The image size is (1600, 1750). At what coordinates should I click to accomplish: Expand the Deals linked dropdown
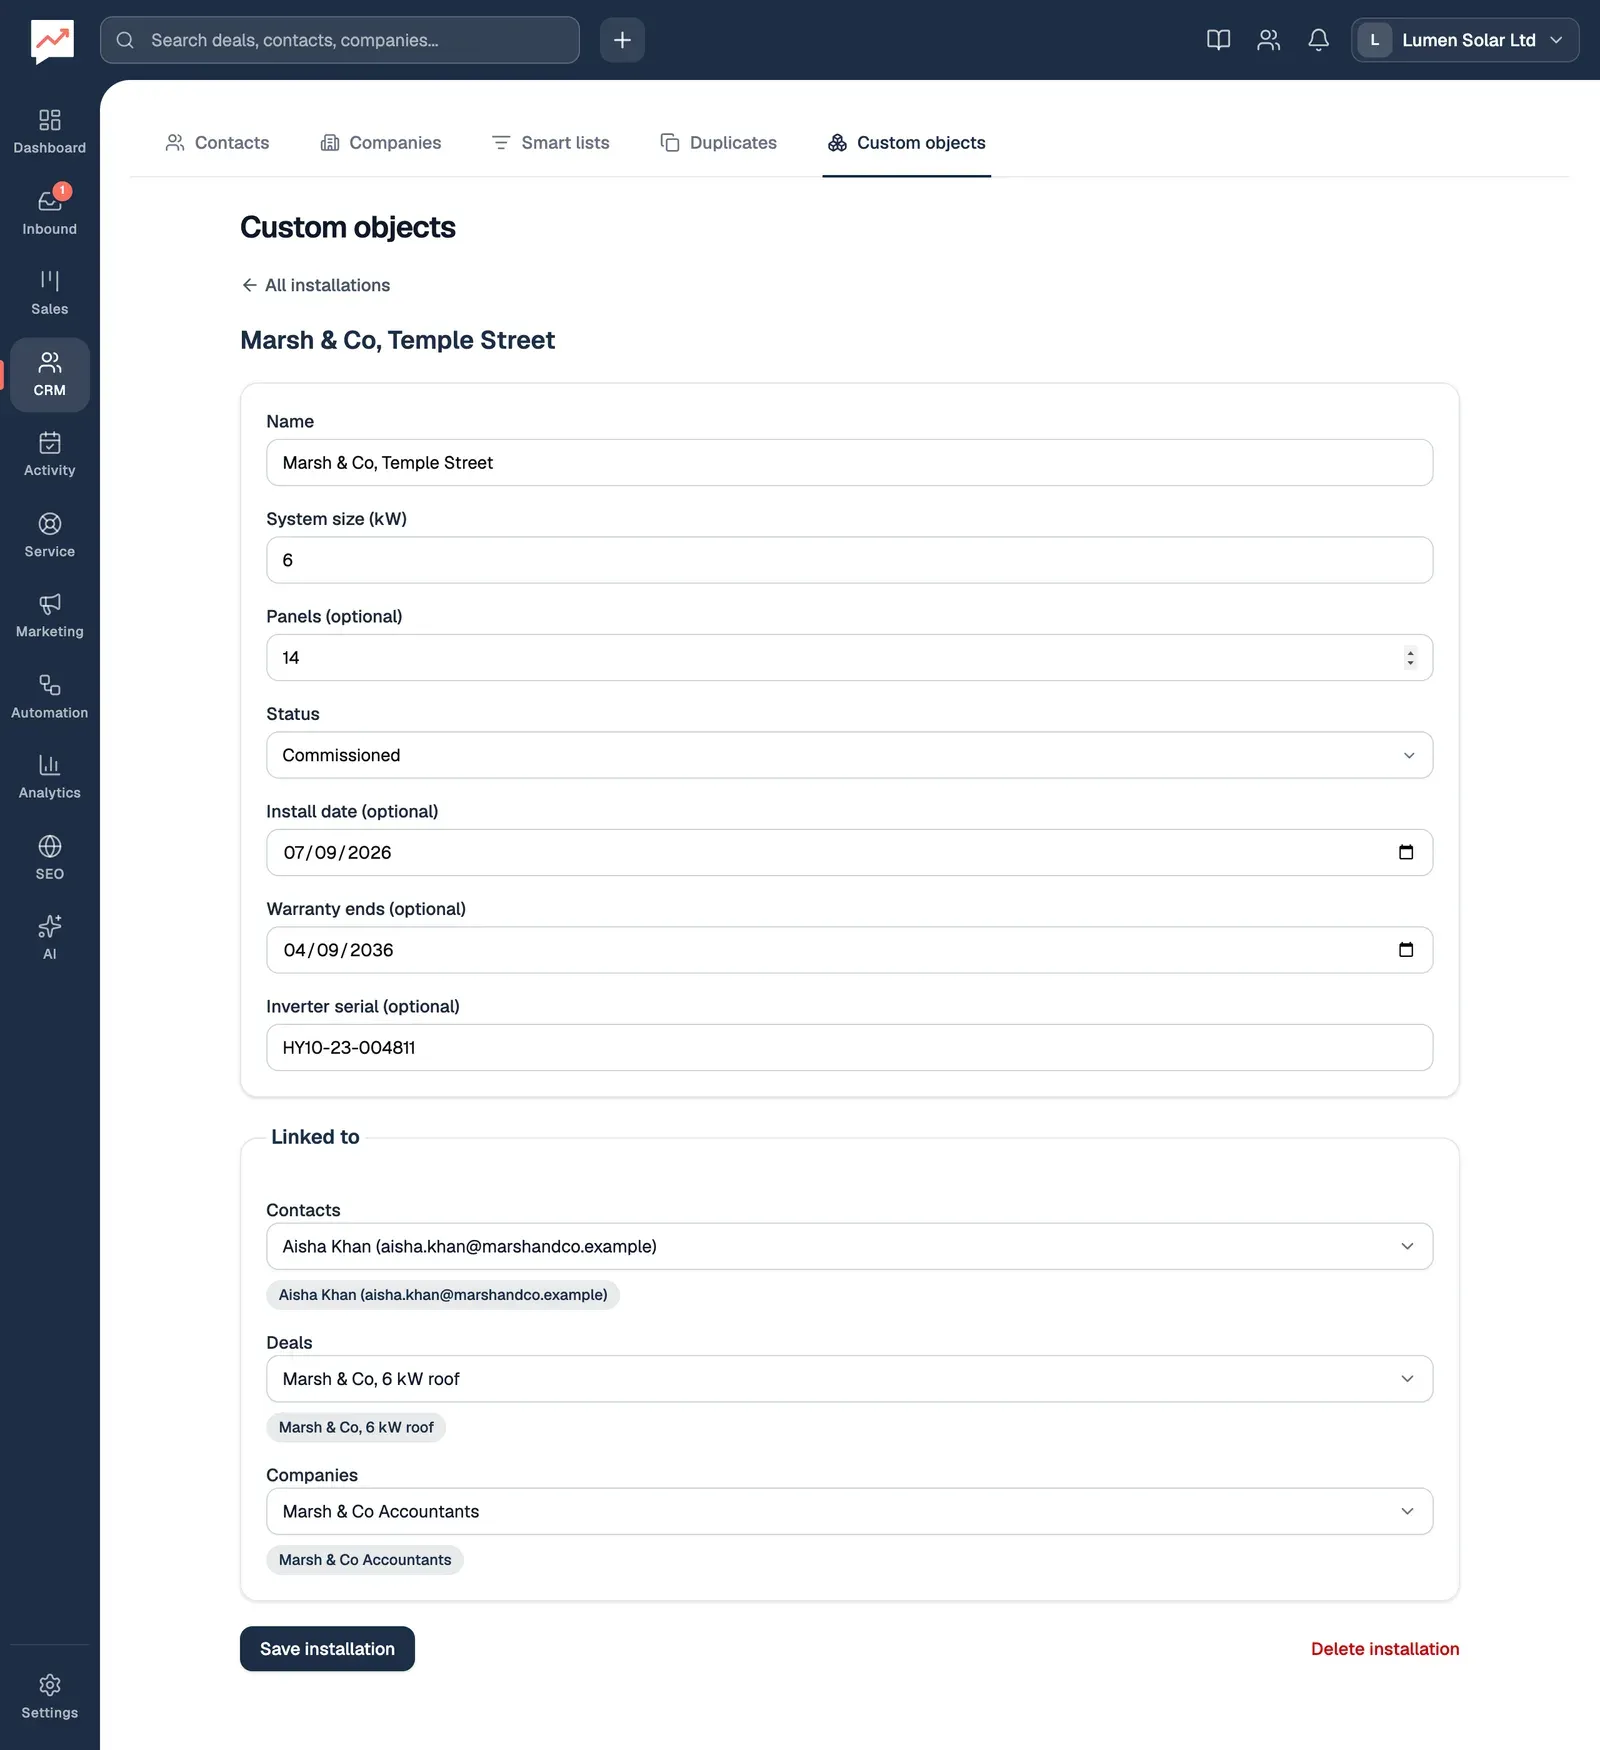(849, 1379)
